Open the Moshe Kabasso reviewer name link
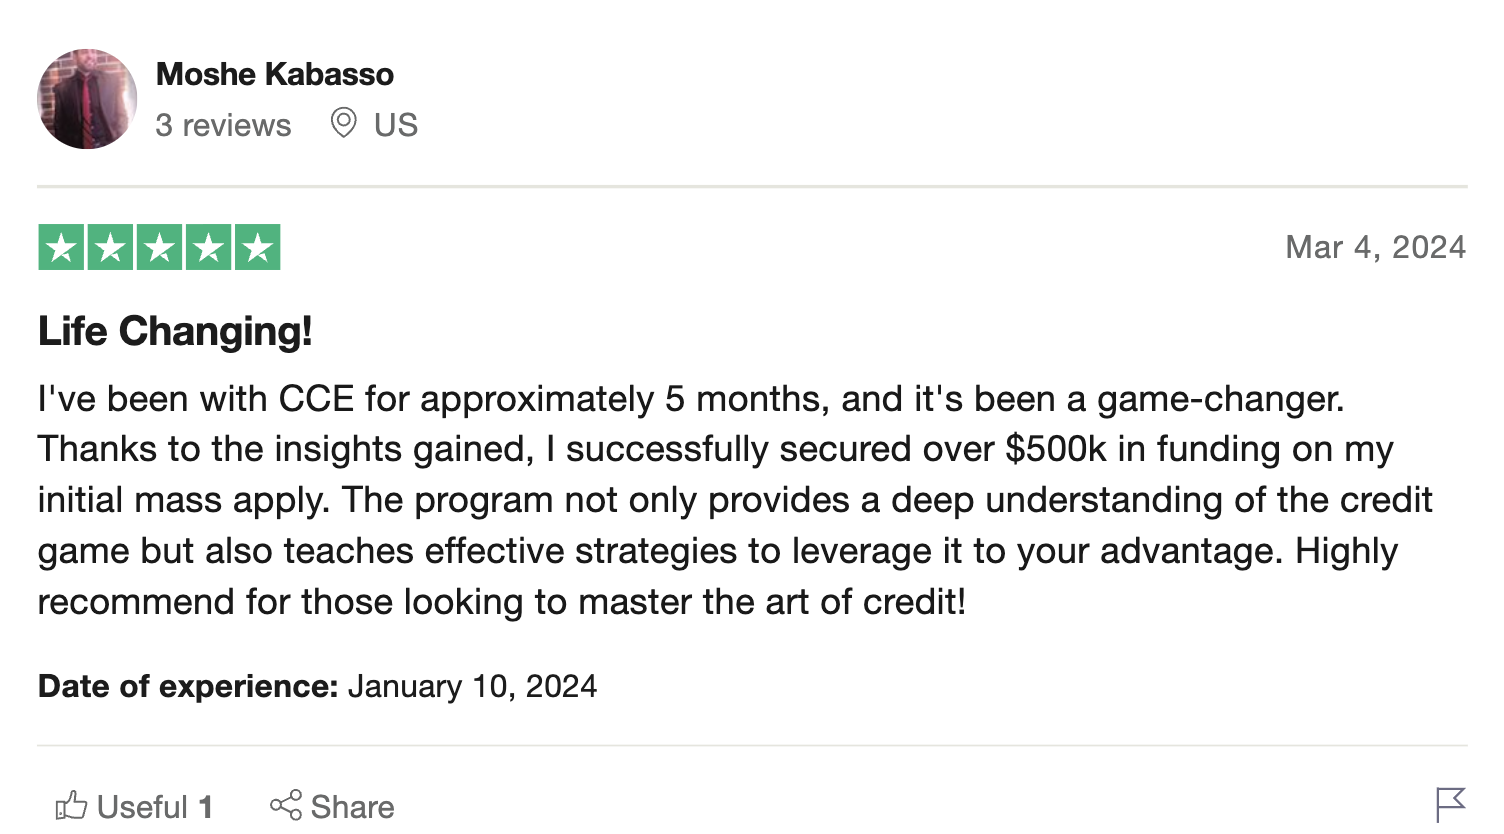Image resolution: width=1504 pixels, height=834 pixels. [x=275, y=74]
